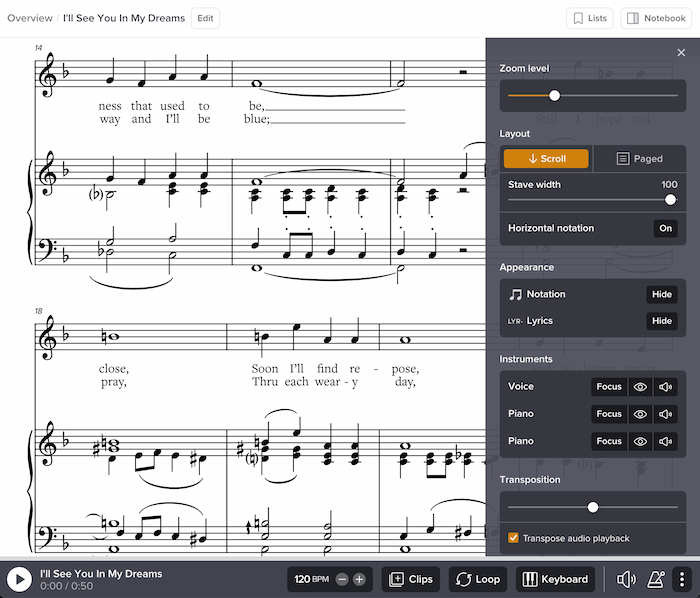The height and width of the screenshot is (598, 700).
Task: Select Scroll layout mode
Action: [x=546, y=158]
